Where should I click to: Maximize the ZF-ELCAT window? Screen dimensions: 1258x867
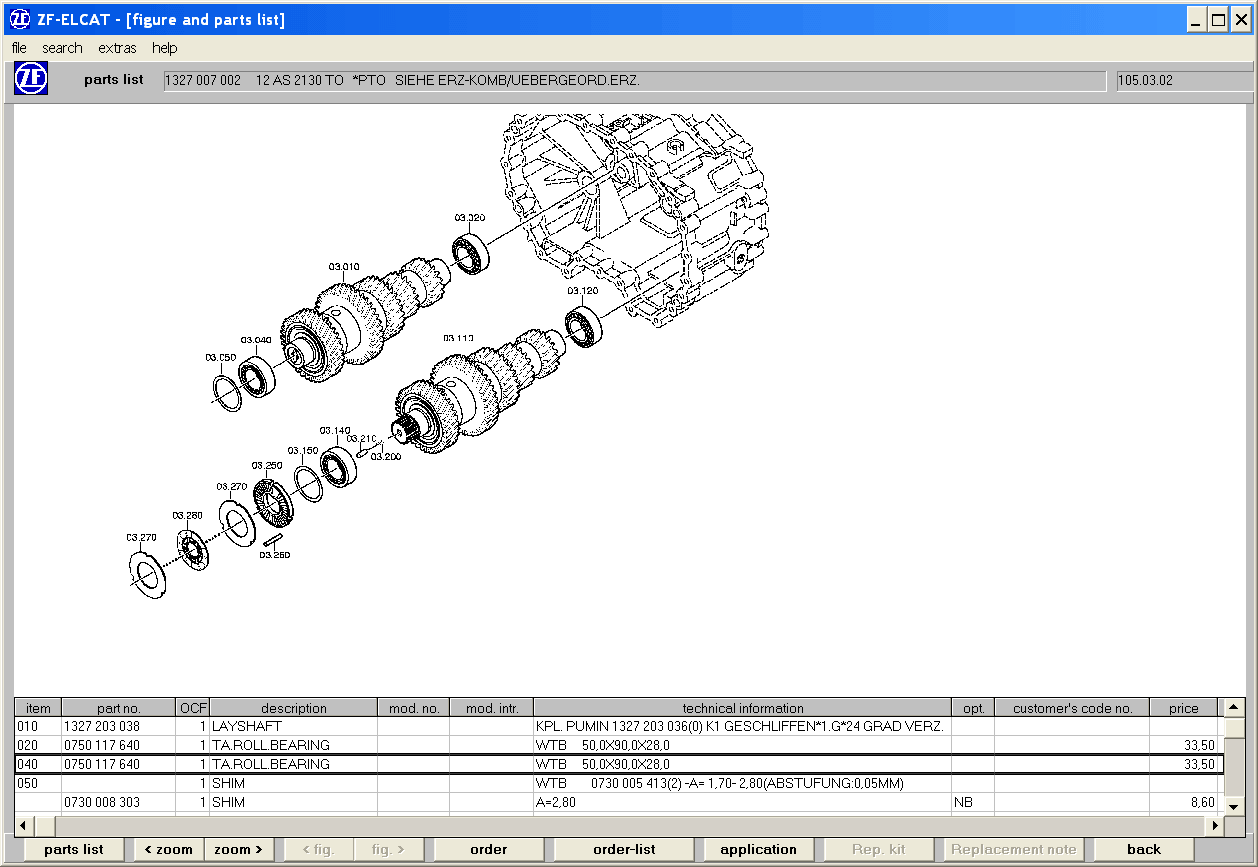click(1218, 20)
